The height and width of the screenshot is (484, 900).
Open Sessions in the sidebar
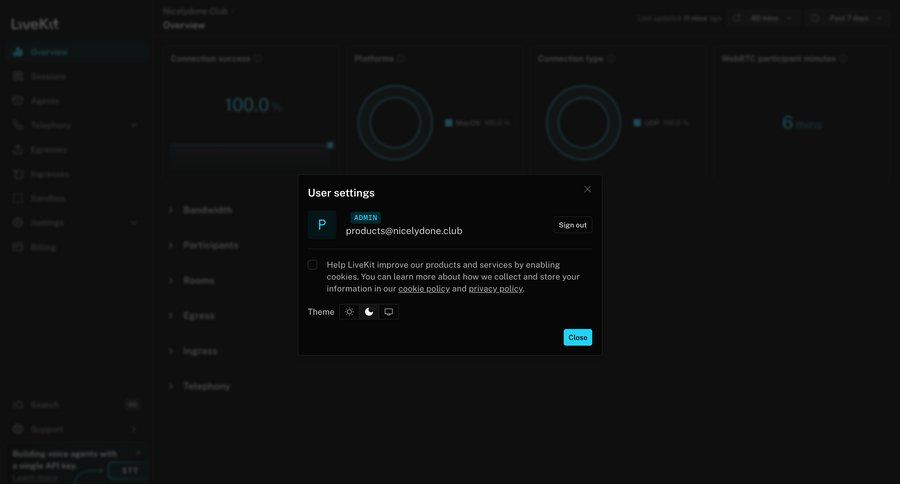[x=75, y=76]
